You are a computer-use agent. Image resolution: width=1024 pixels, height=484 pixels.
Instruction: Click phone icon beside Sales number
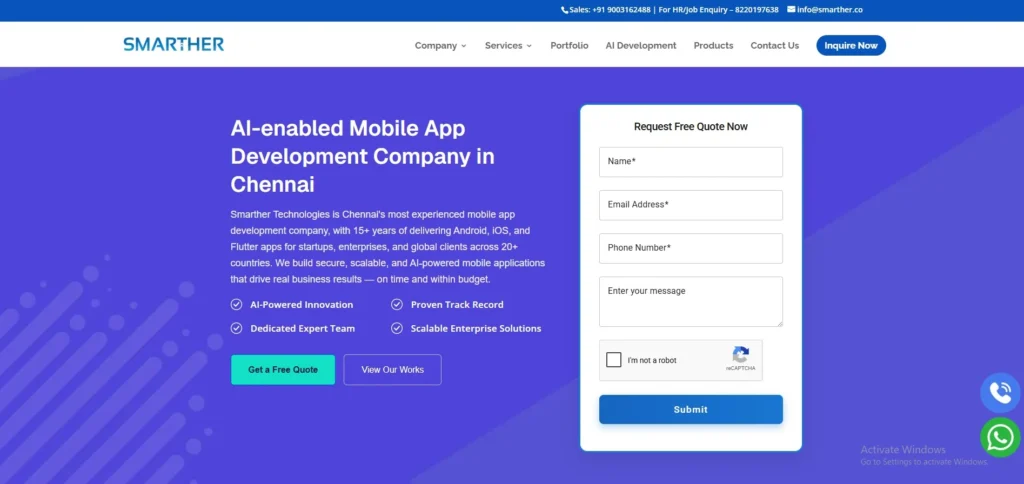point(564,10)
